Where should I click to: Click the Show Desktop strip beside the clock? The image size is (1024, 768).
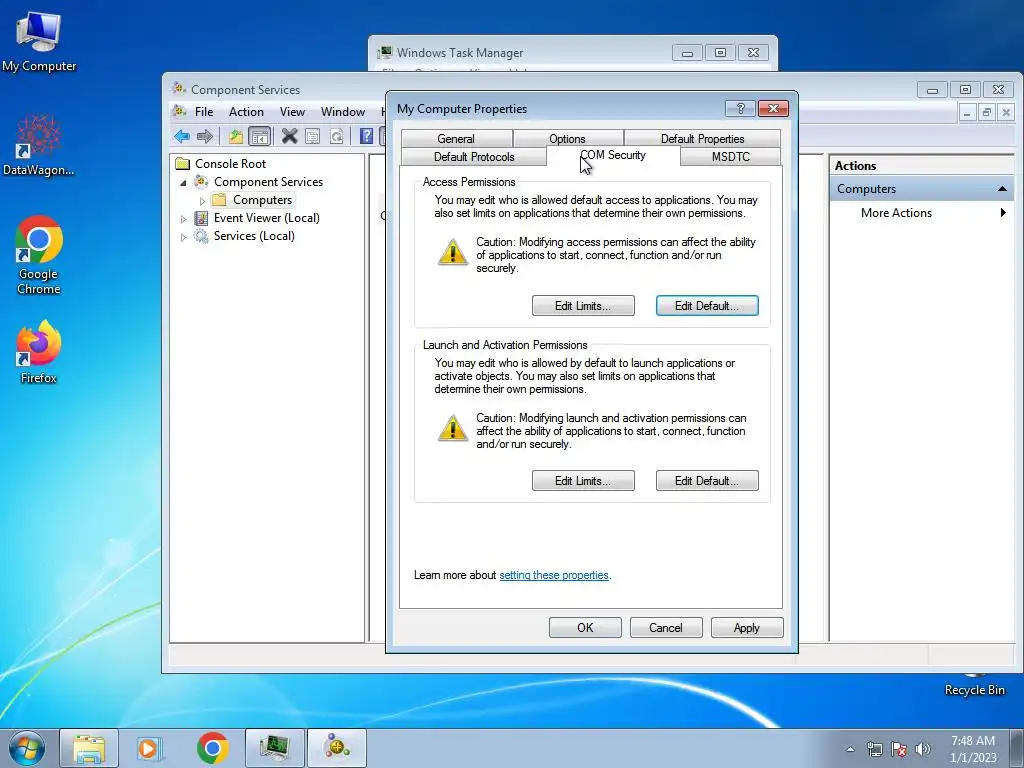click(1016, 748)
